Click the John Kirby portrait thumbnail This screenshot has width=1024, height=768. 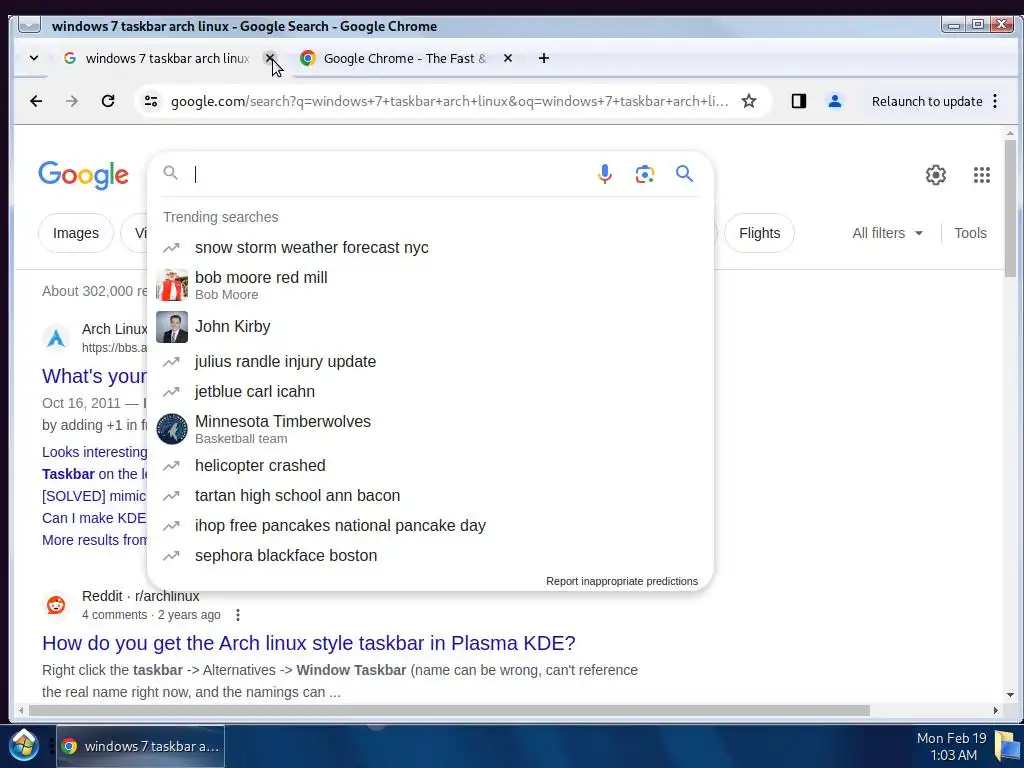click(x=172, y=327)
